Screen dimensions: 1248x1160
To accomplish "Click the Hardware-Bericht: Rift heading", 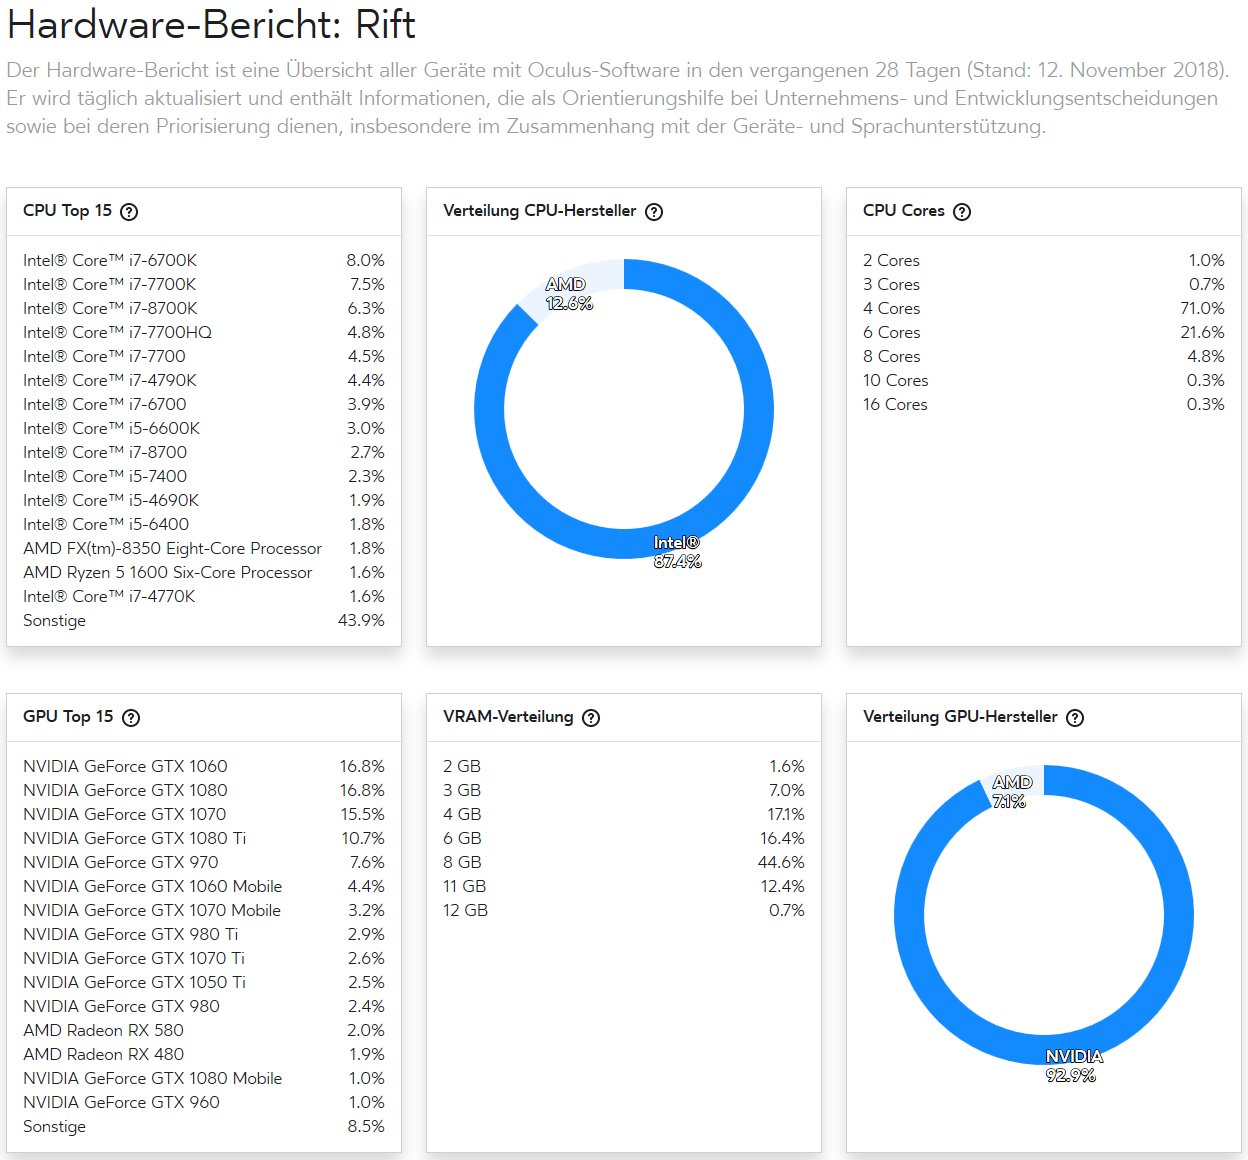I will point(211,25).
